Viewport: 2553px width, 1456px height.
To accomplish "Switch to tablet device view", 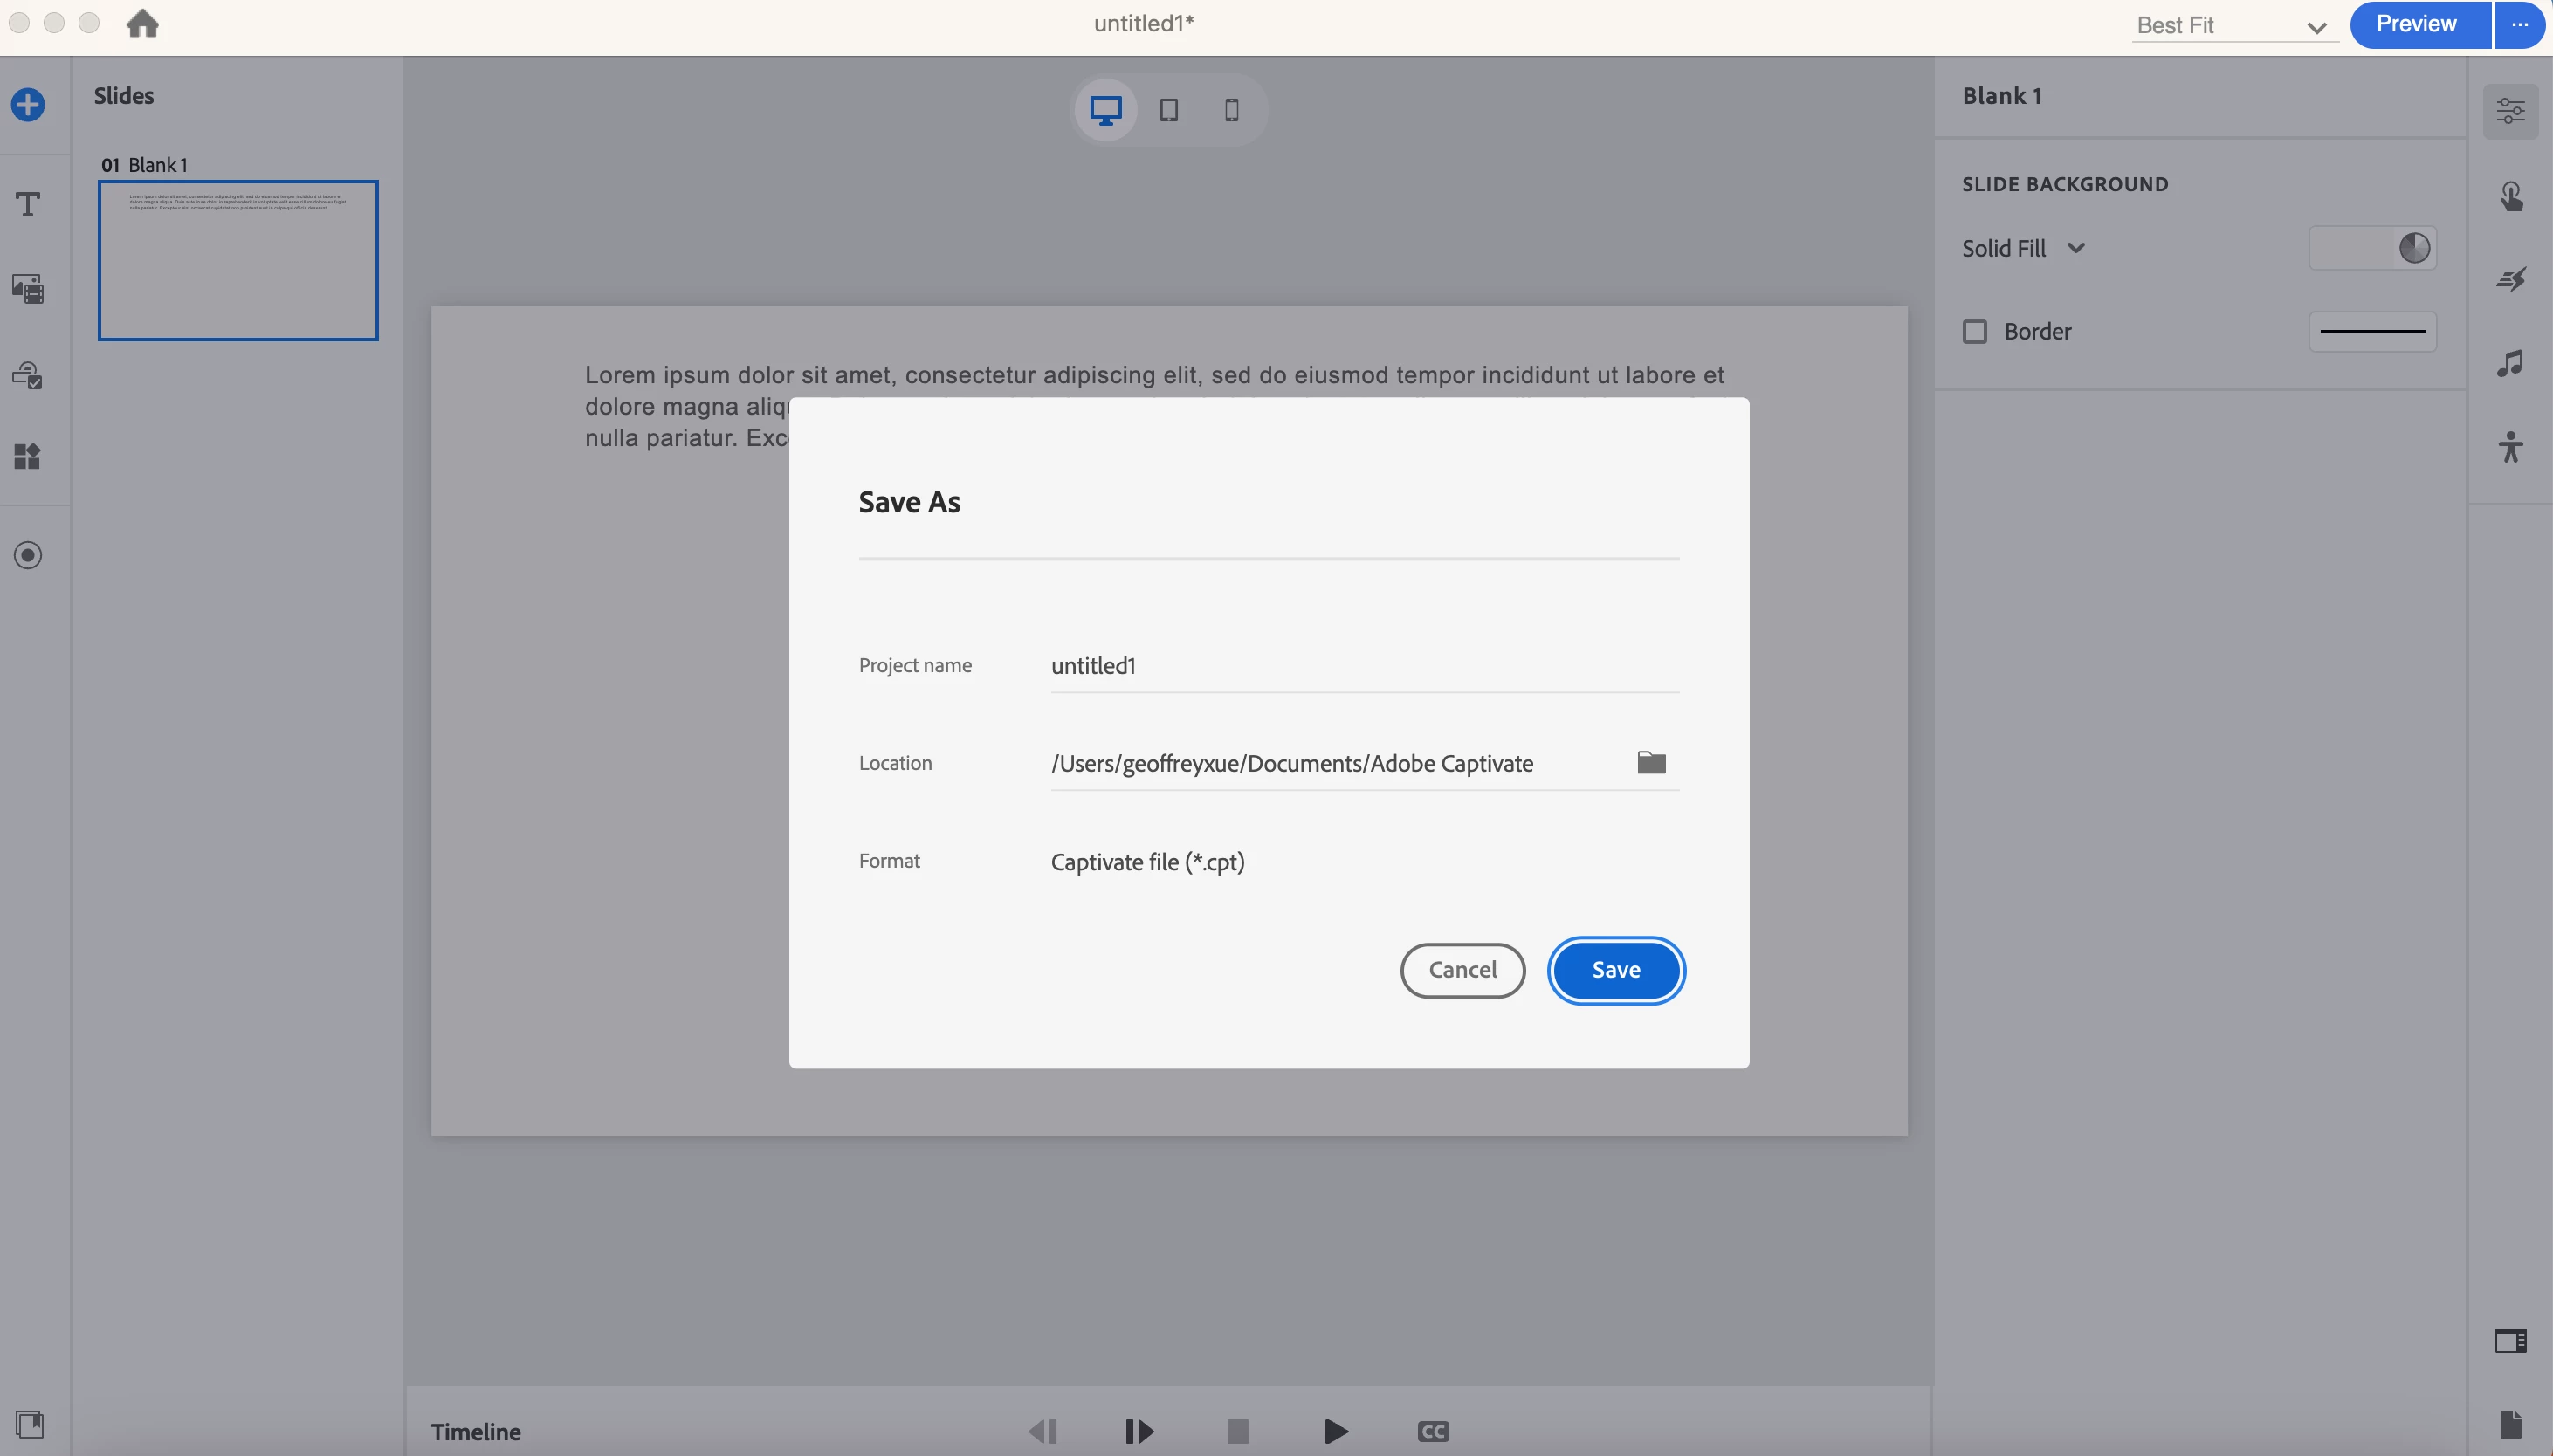I will point(1169,110).
